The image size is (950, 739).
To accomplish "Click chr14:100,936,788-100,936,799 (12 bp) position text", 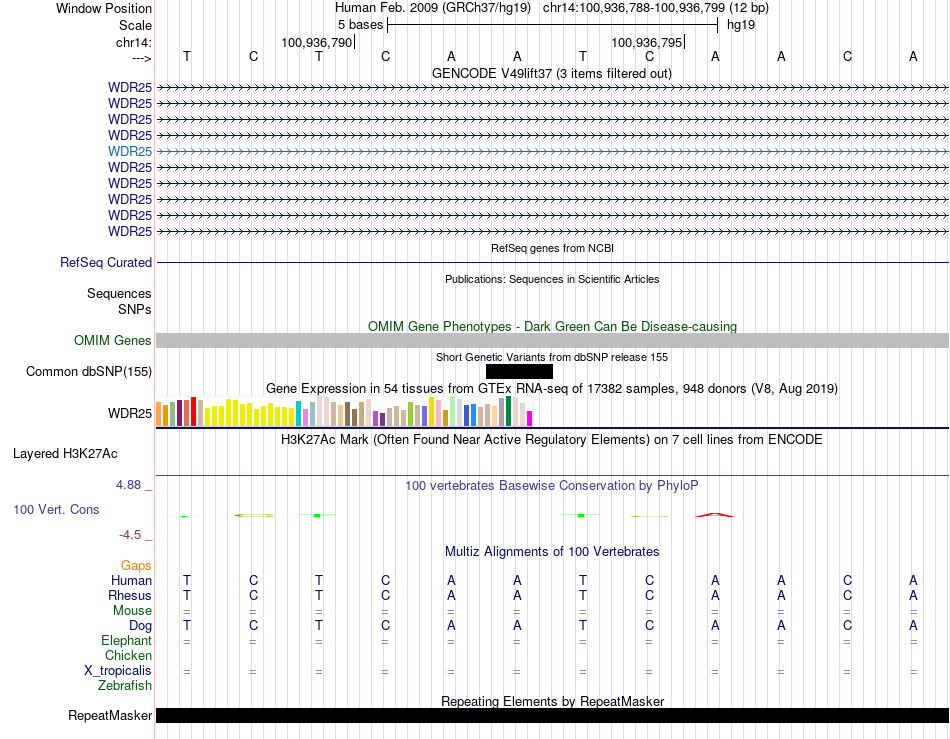I will coord(656,8).
